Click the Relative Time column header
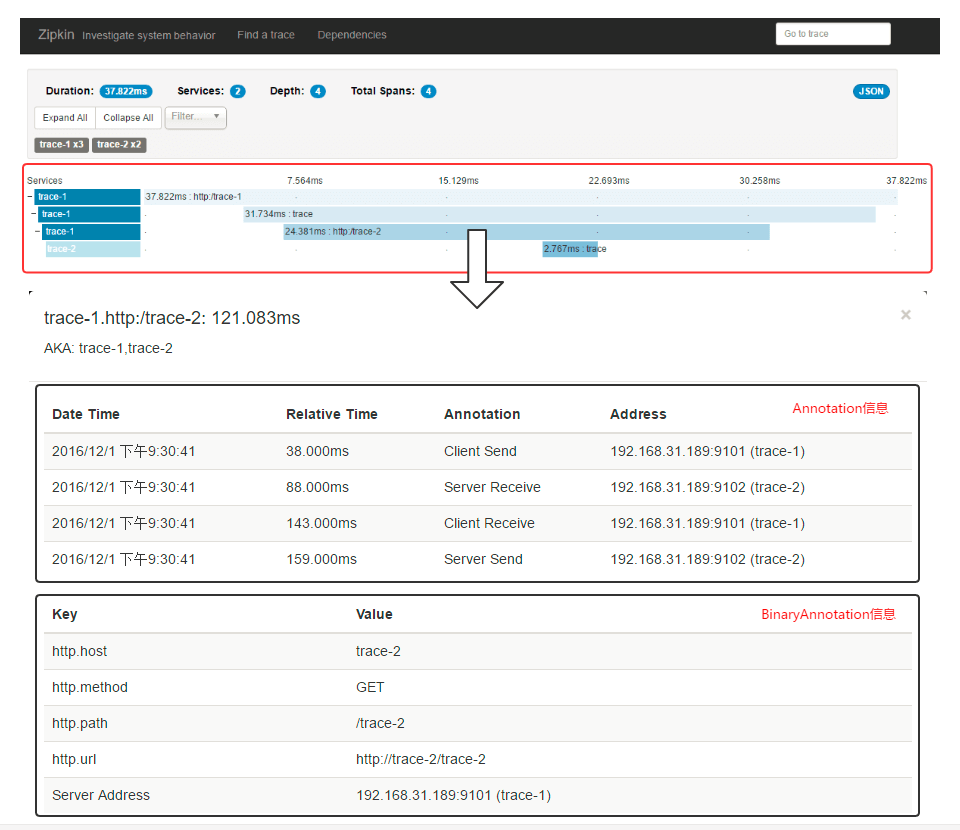Image resolution: width=960 pixels, height=830 pixels. (331, 414)
